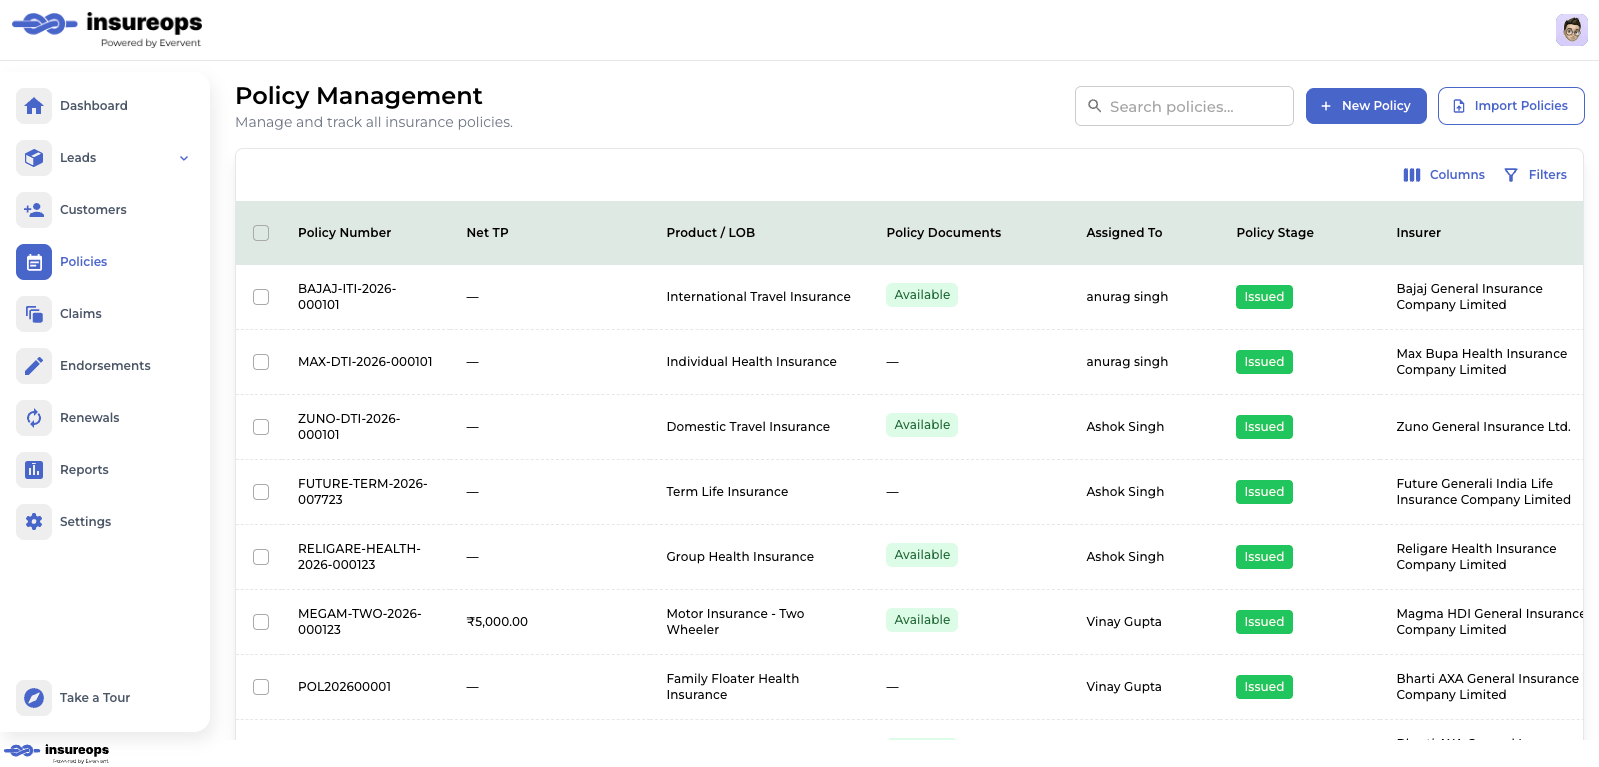The image size is (1599, 767).
Task: Focus the Search policies field
Action: pyautogui.click(x=1184, y=106)
